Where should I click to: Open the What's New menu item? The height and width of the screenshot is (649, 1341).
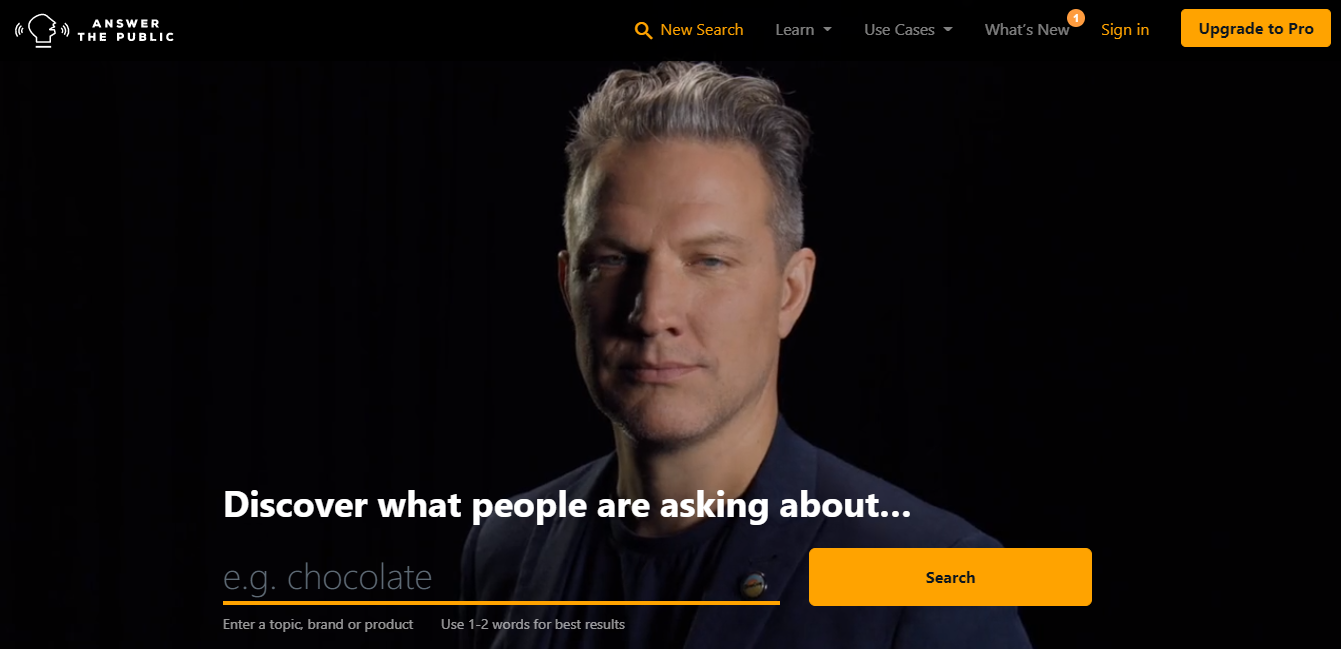(x=1027, y=30)
